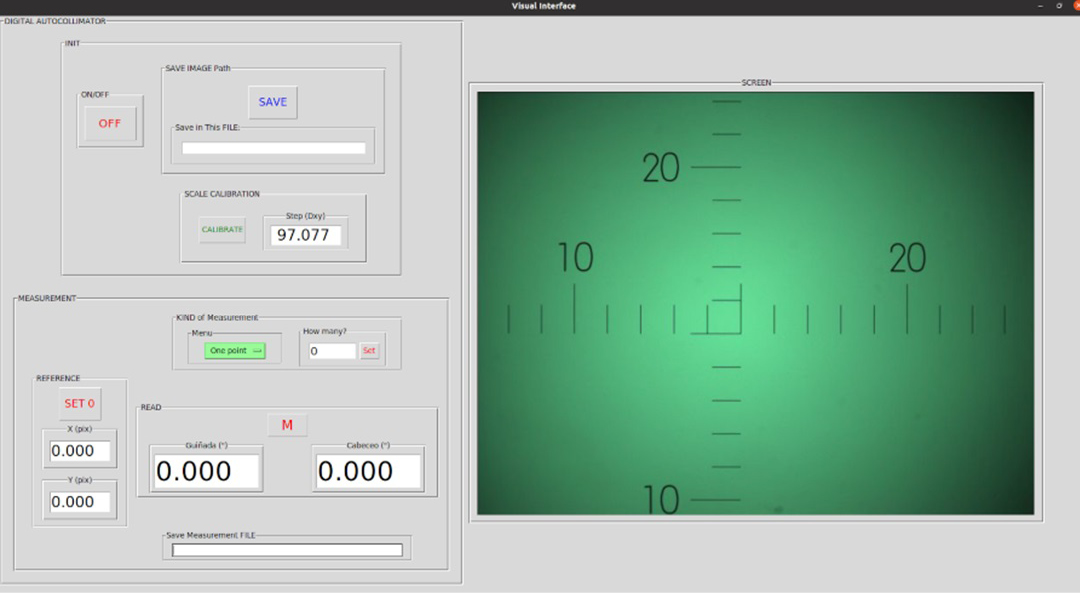The image size is (1080, 593).
Task: Focus the 'Save in This FILE' field
Action: 273,148
